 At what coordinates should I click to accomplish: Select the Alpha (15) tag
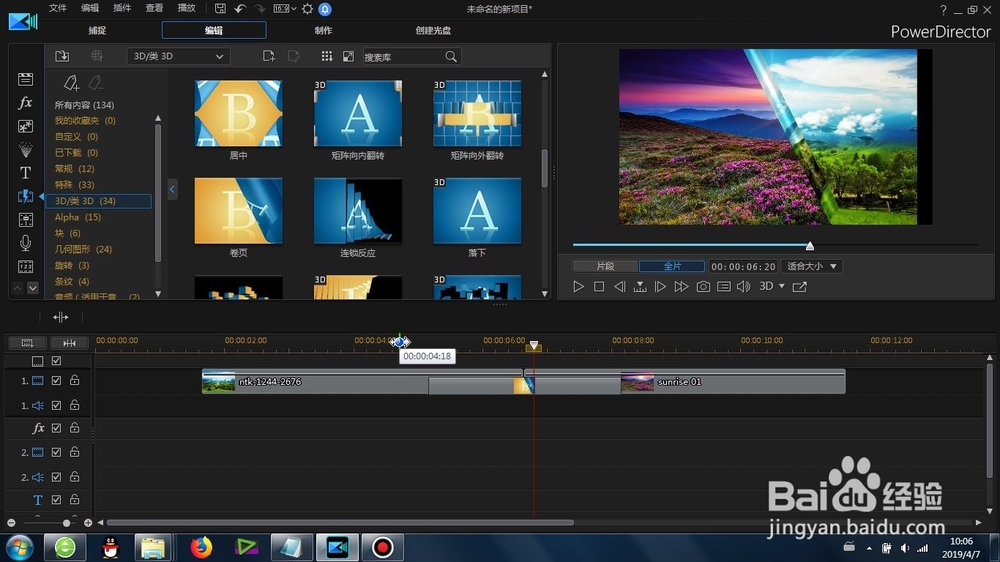(78, 217)
